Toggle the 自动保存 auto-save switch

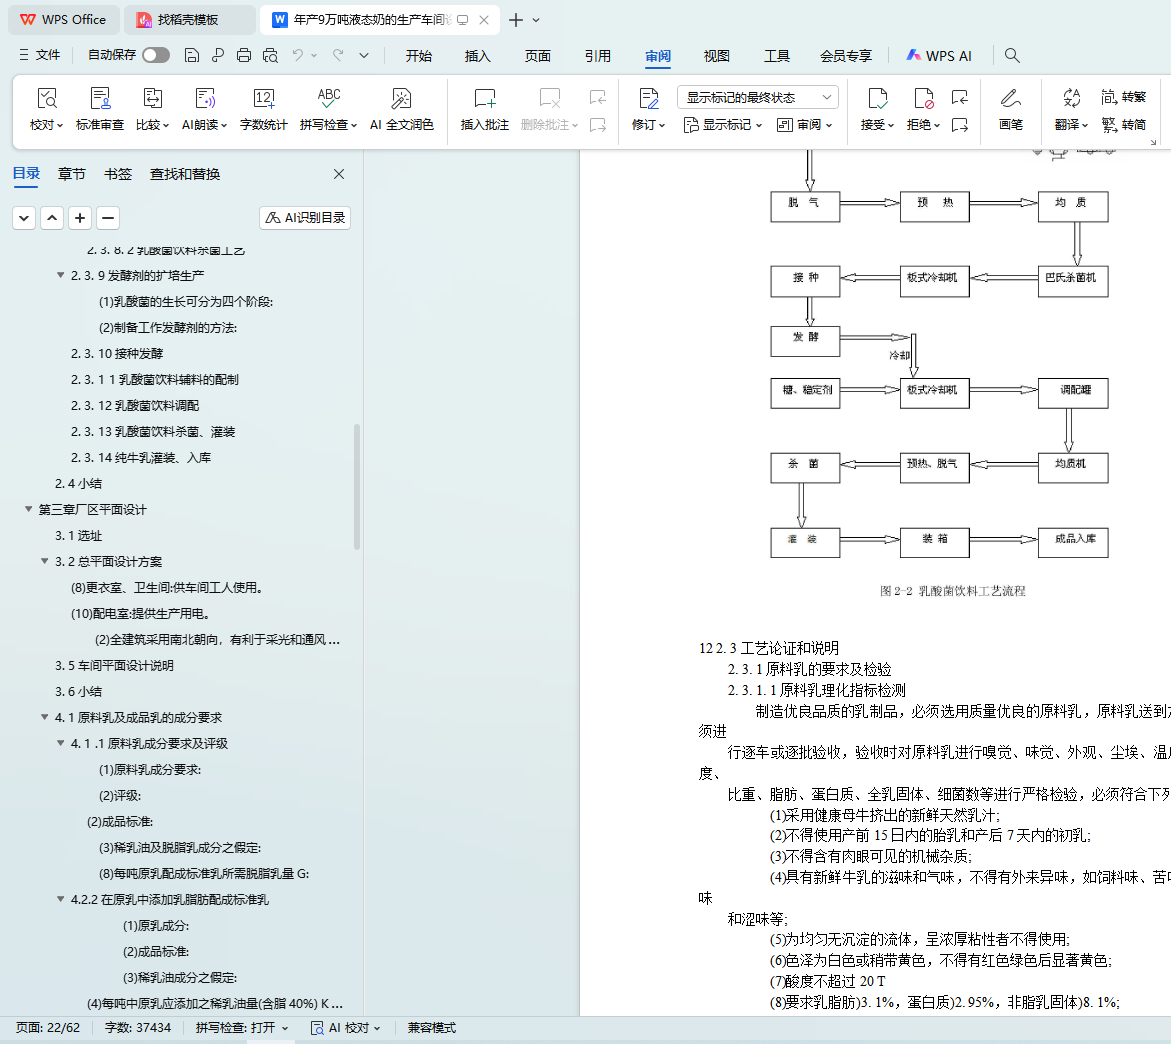pyautogui.click(x=155, y=55)
